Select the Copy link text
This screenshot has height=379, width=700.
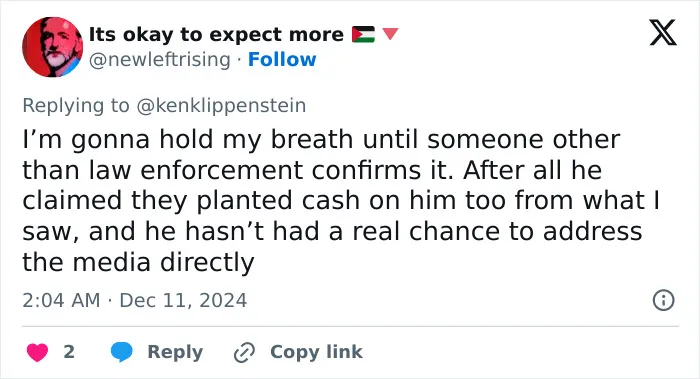click(x=316, y=352)
